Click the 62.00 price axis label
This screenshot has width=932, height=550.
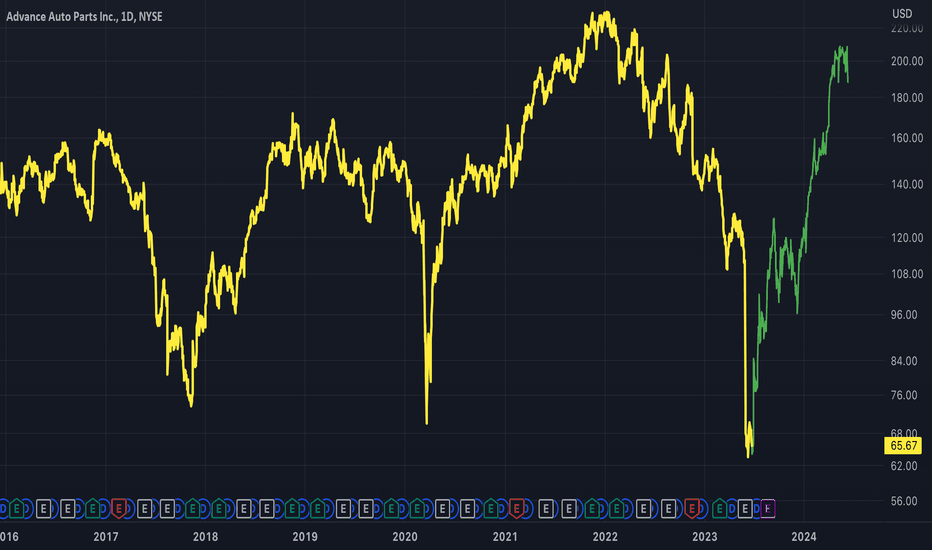pyautogui.click(x=903, y=466)
